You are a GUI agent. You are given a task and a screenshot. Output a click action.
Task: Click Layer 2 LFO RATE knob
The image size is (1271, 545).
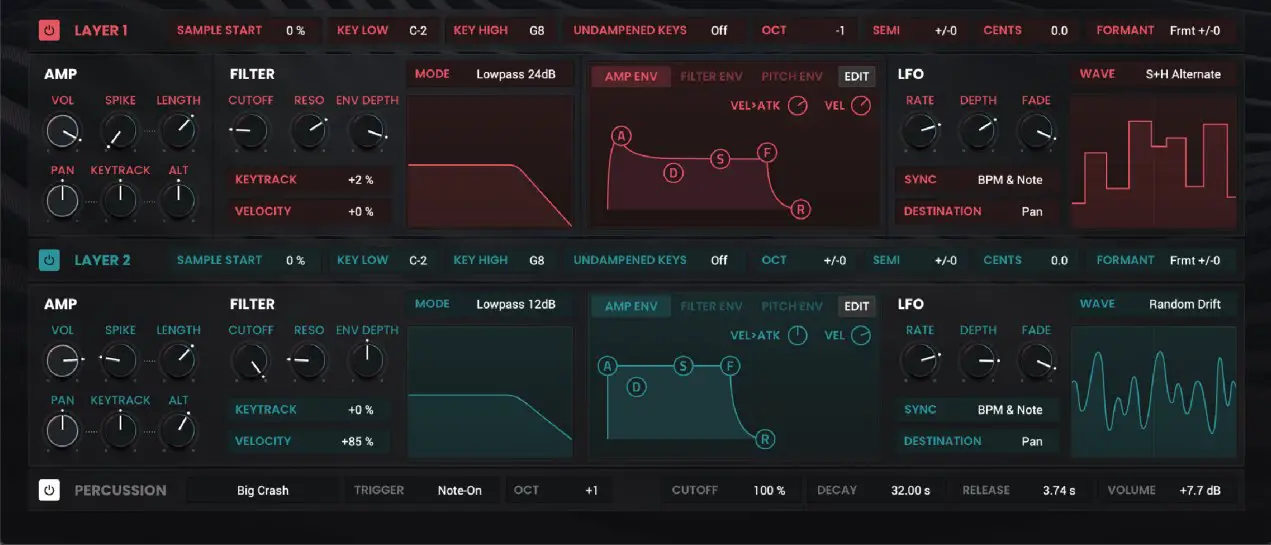click(x=920, y=360)
